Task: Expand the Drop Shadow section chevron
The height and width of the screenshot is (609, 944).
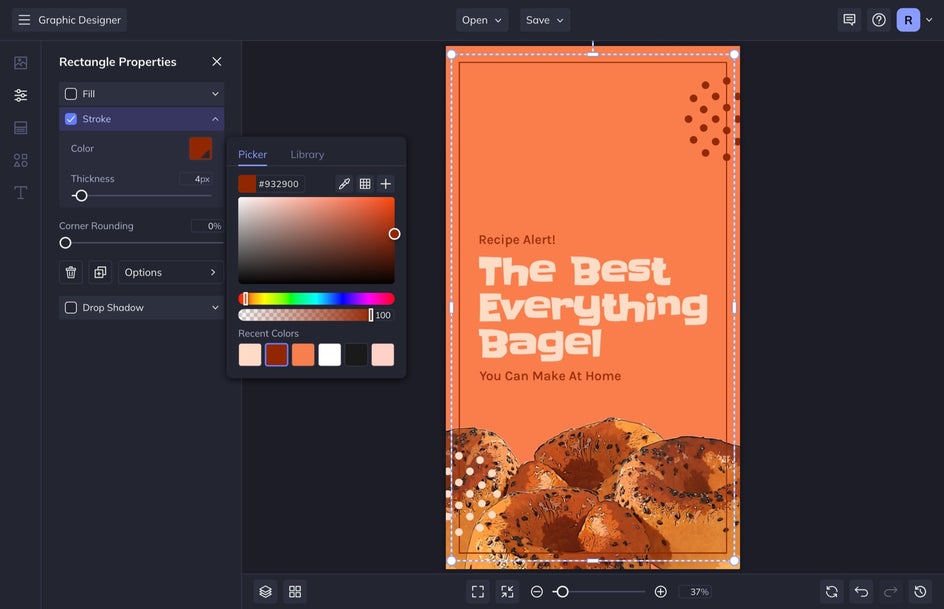Action: [x=215, y=308]
